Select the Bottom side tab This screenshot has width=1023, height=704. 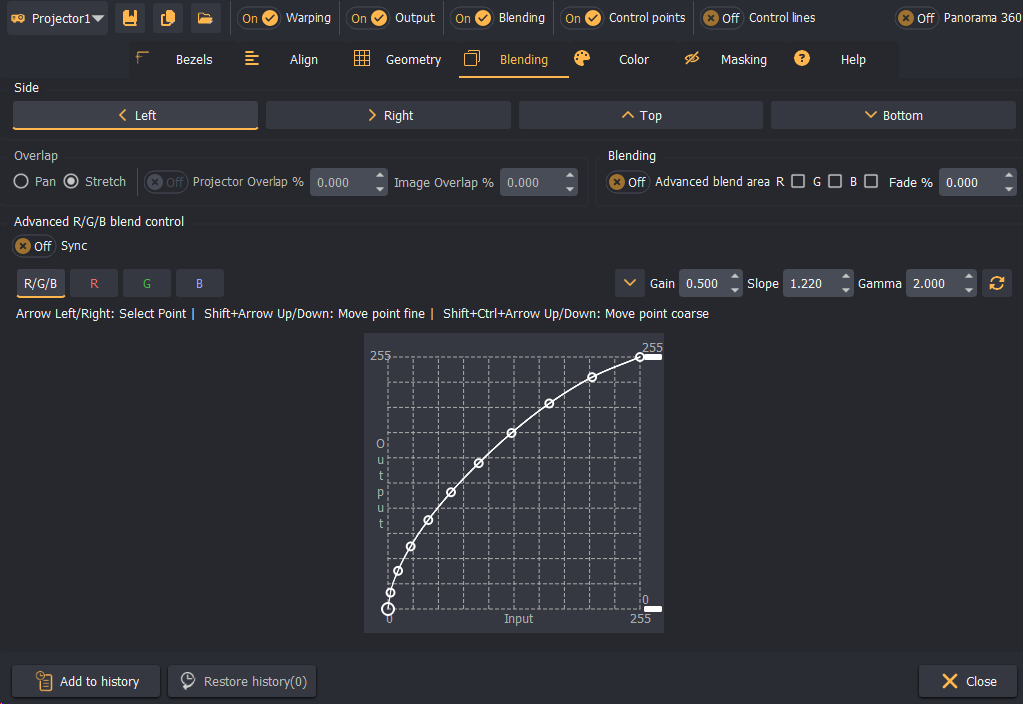pyautogui.click(x=893, y=115)
